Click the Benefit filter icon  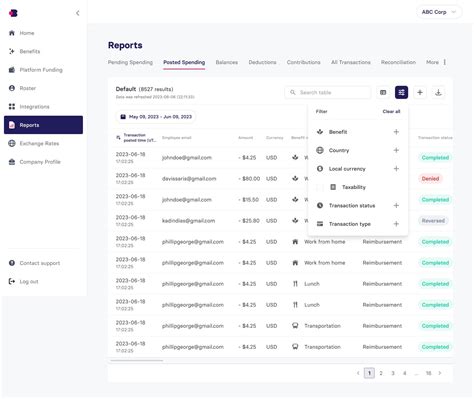click(x=320, y=132)
